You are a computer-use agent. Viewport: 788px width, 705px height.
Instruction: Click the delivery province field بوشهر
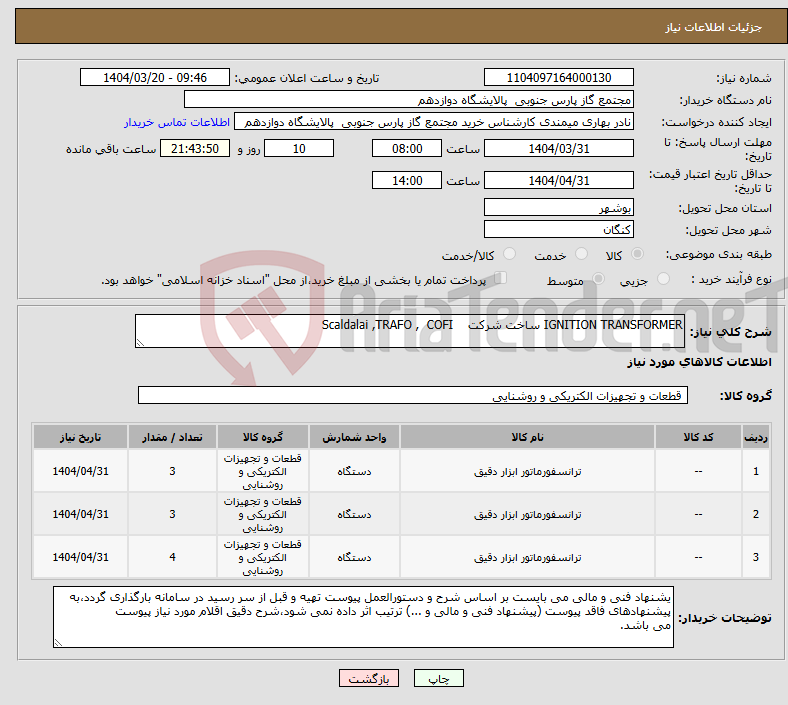pos(558,208)
